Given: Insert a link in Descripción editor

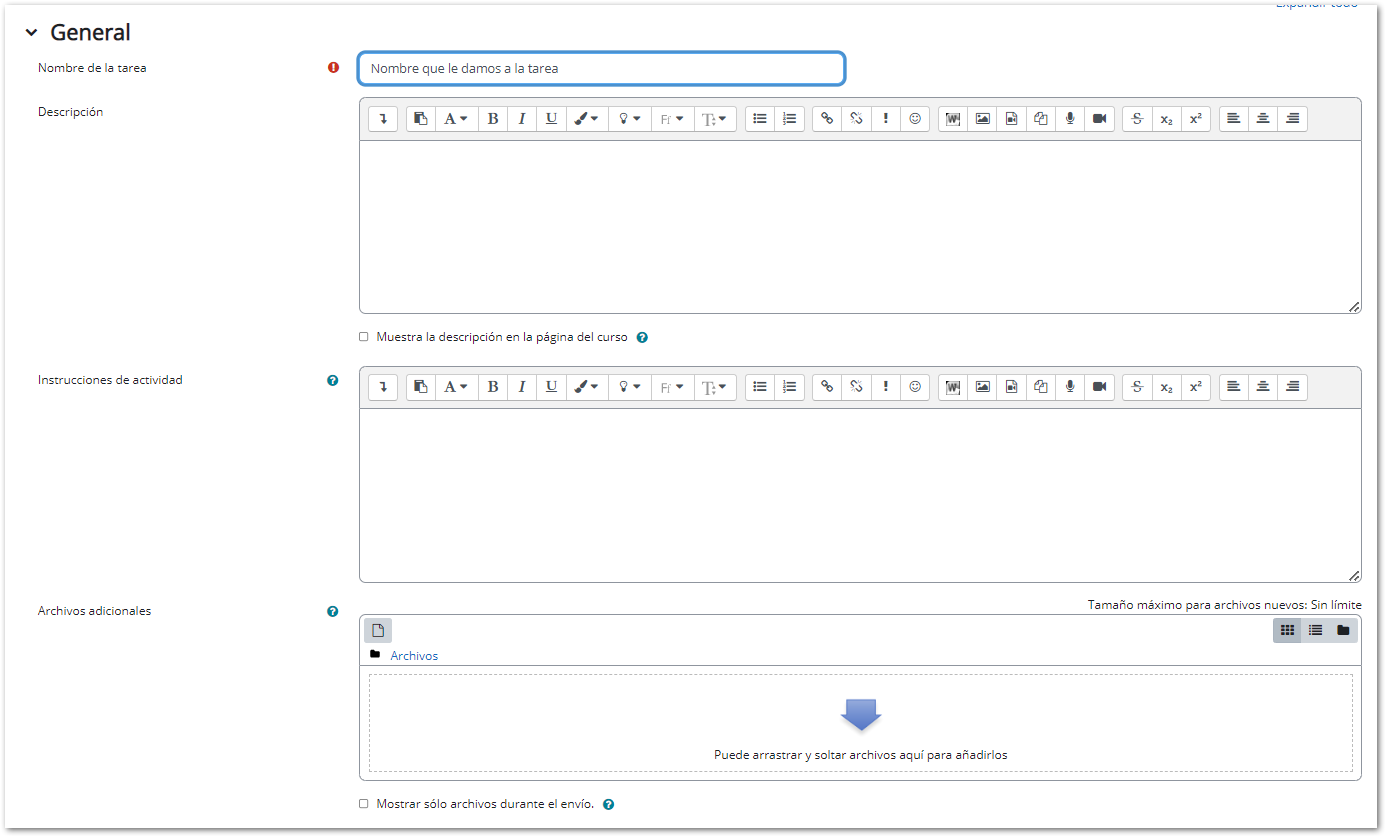Looking at the screenshot, I should point(827,119).
